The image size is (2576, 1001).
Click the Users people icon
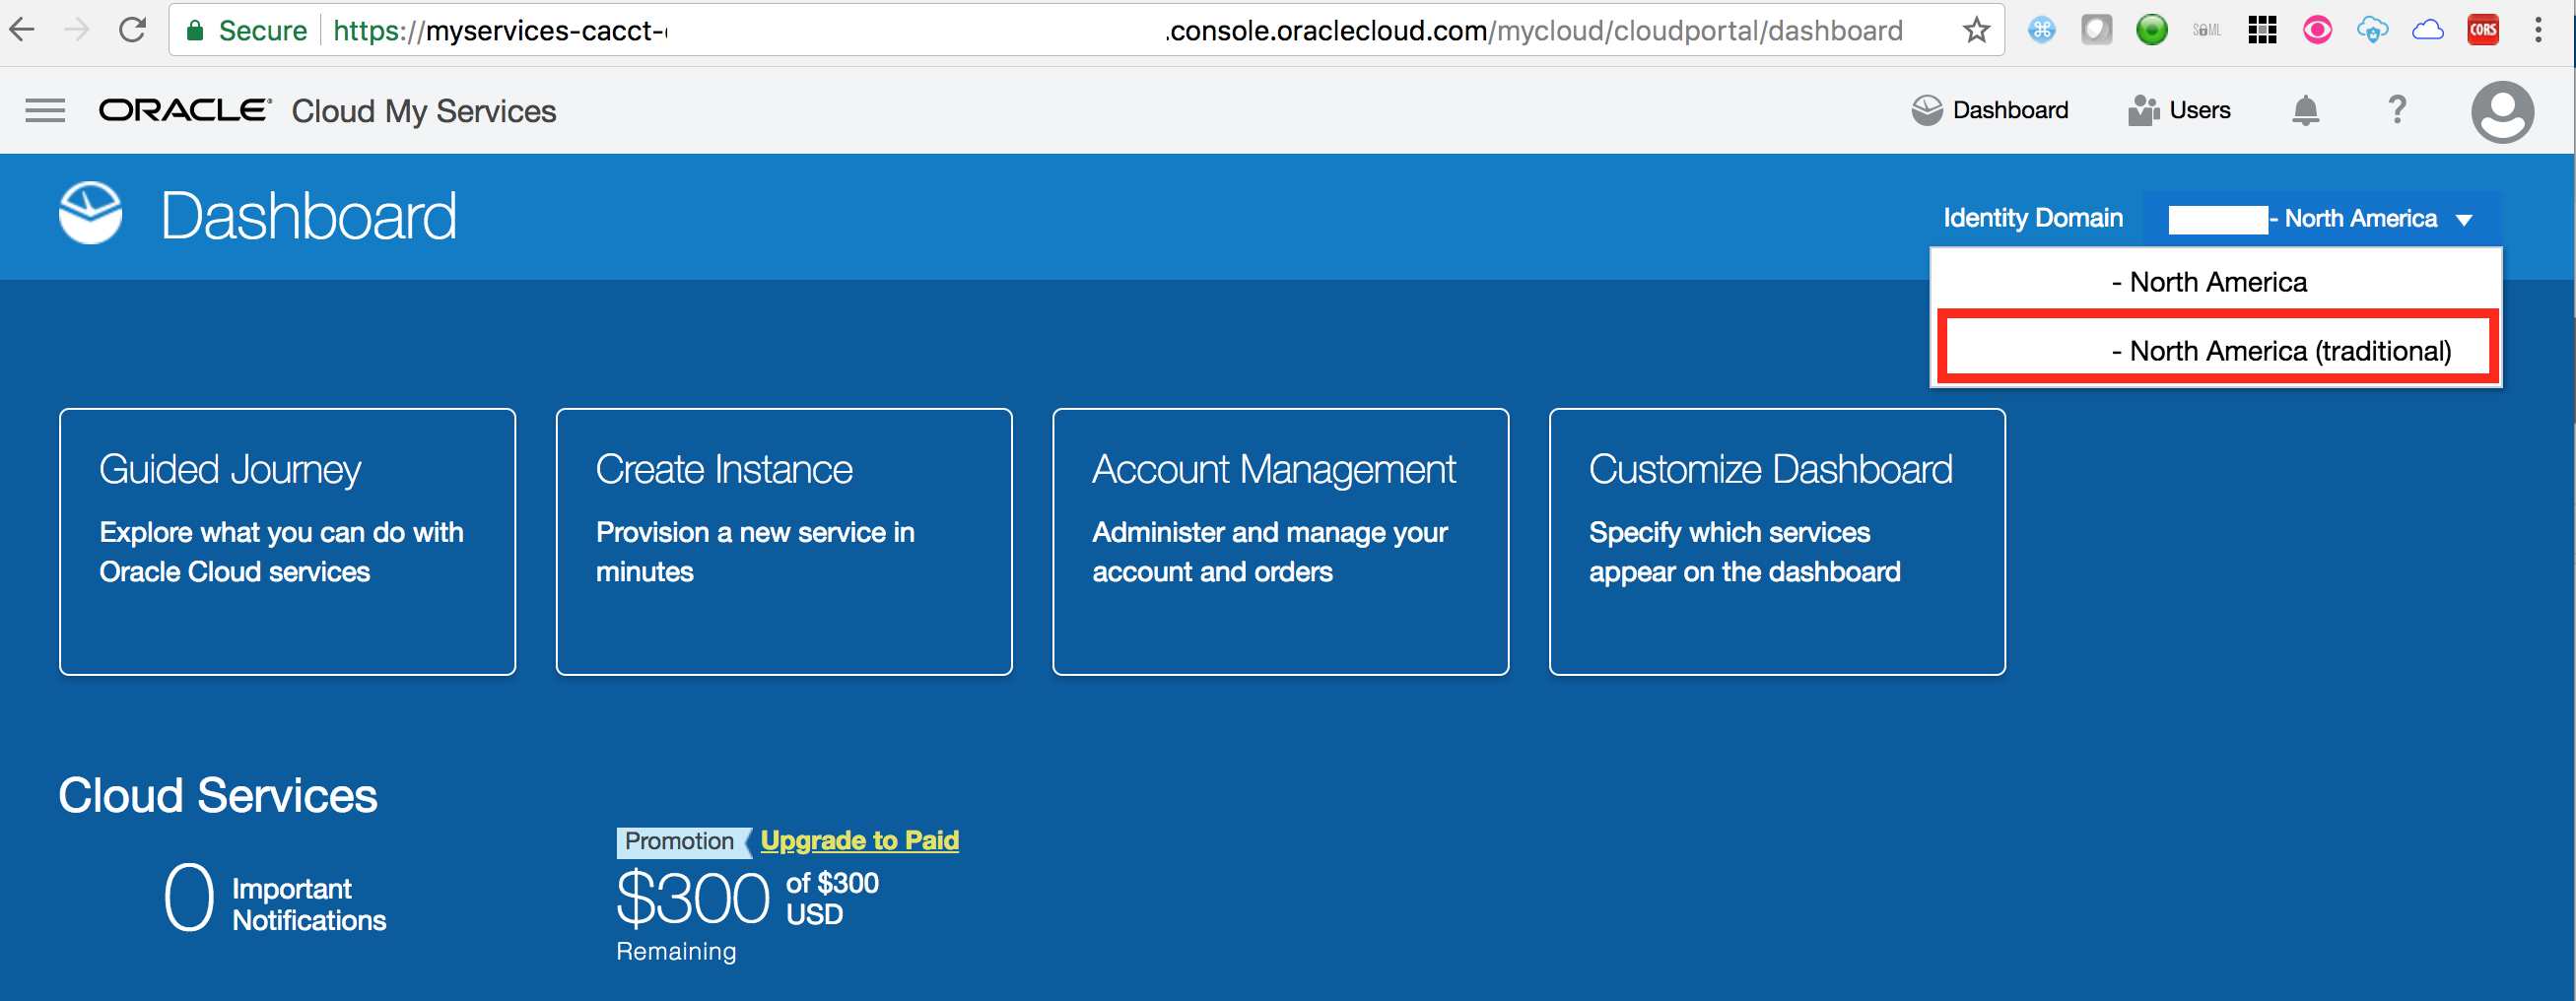click(2143, 110)
